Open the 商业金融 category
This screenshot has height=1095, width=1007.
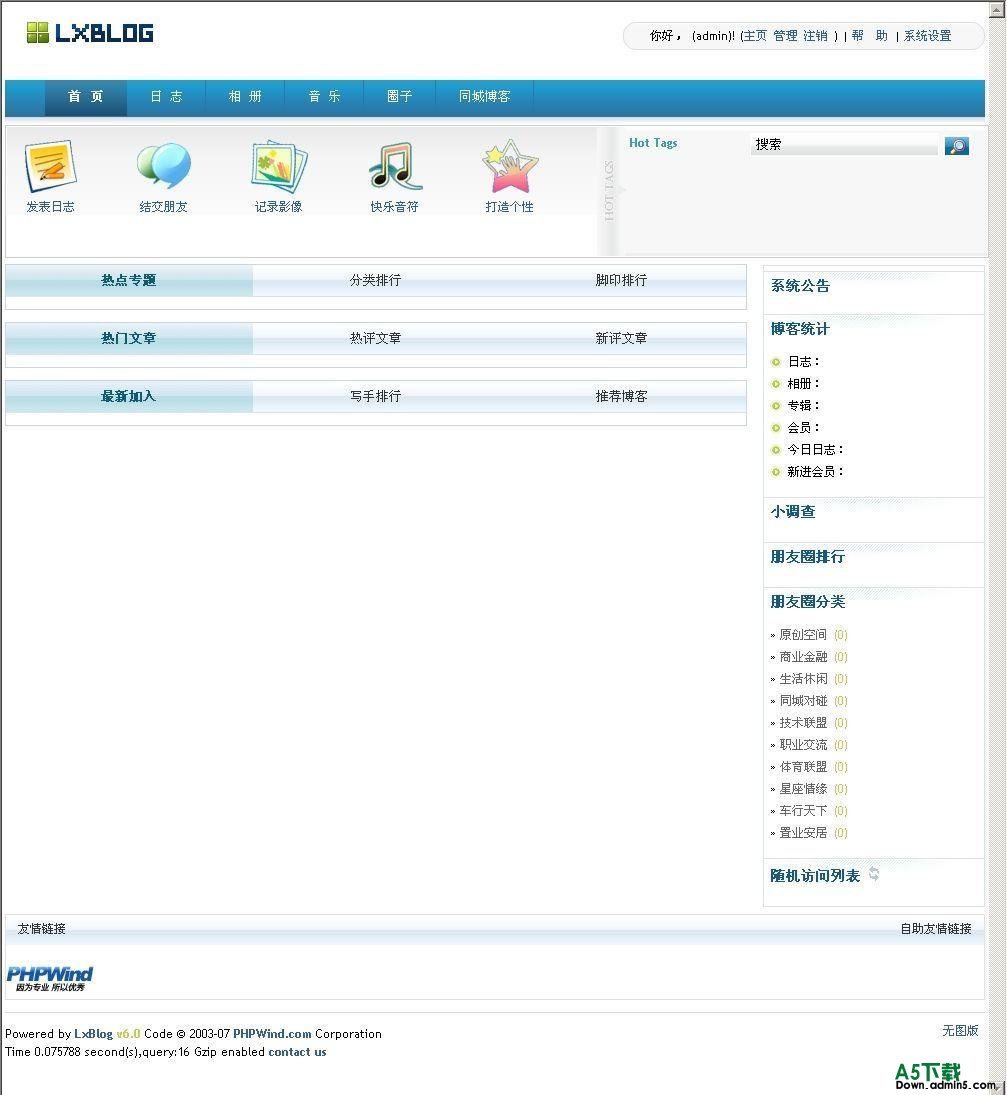click(803, 657)
